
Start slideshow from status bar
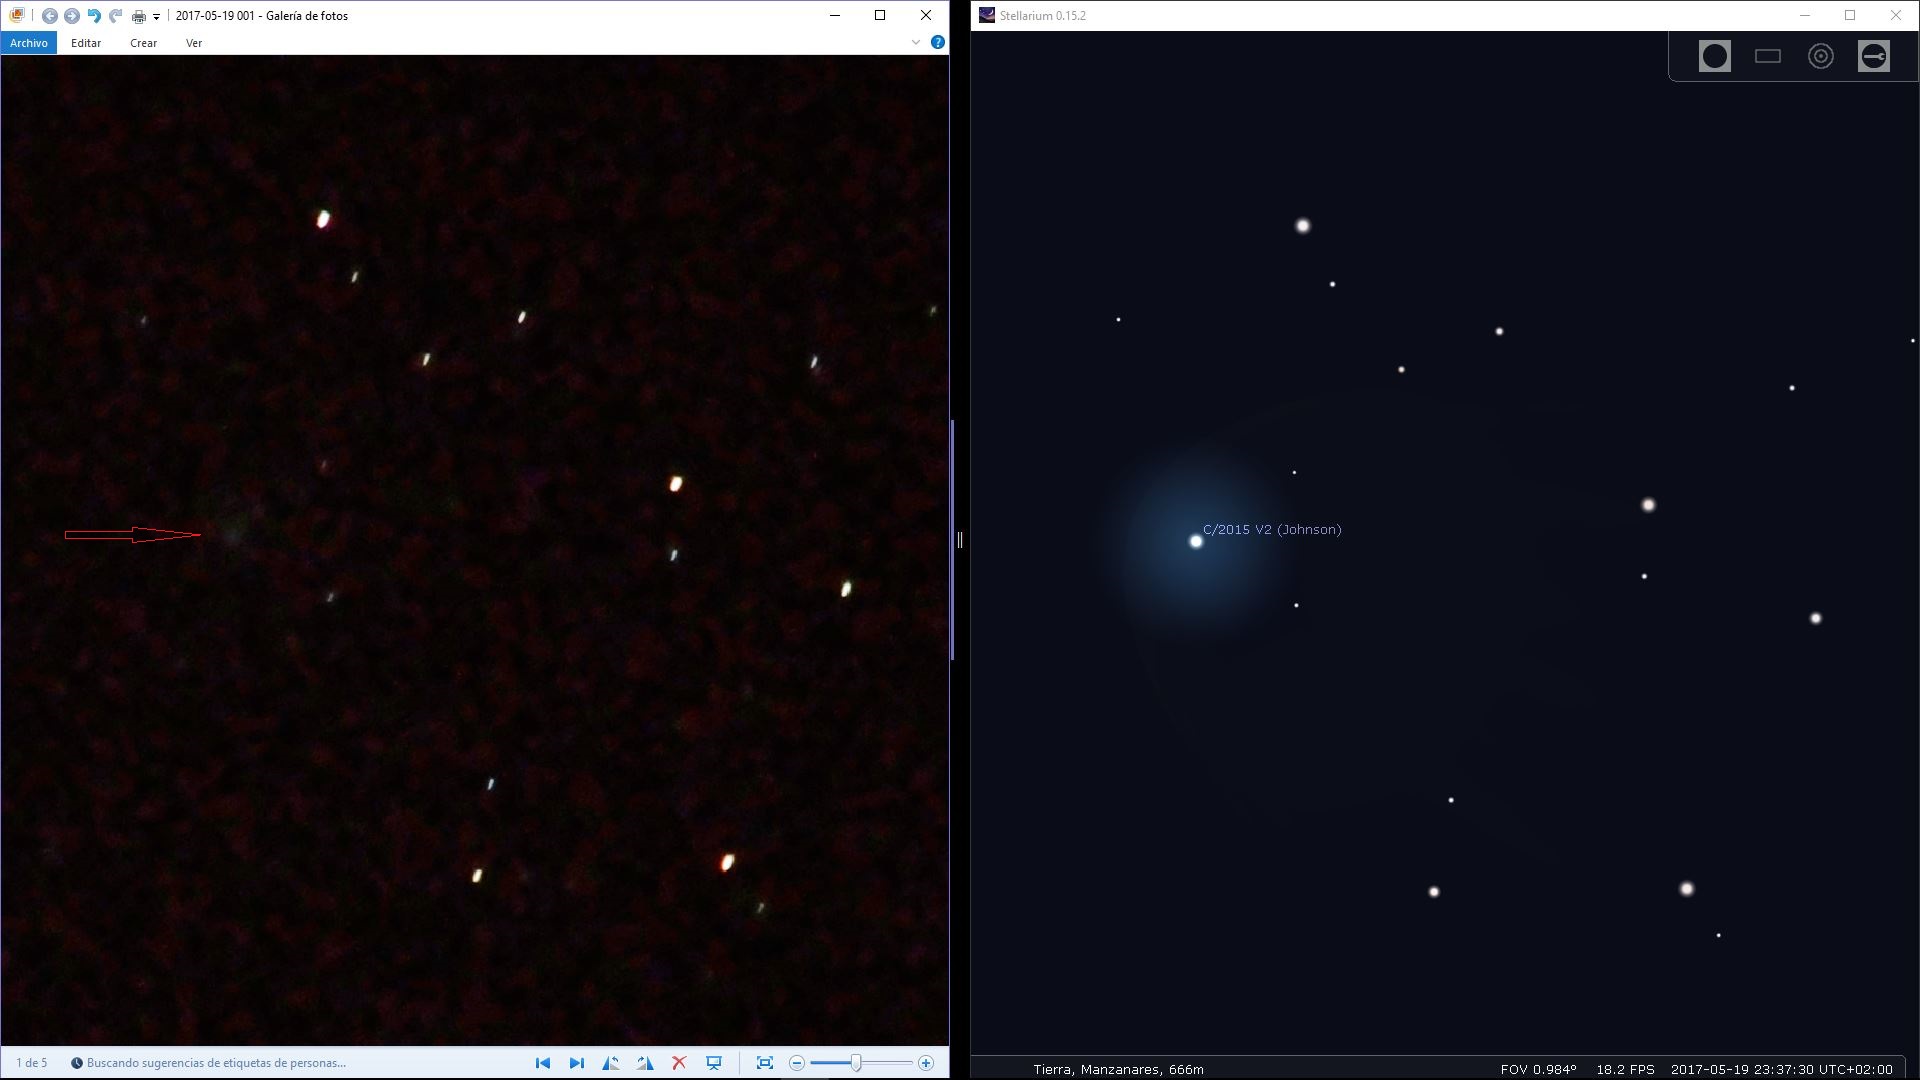coord(714,1063)
